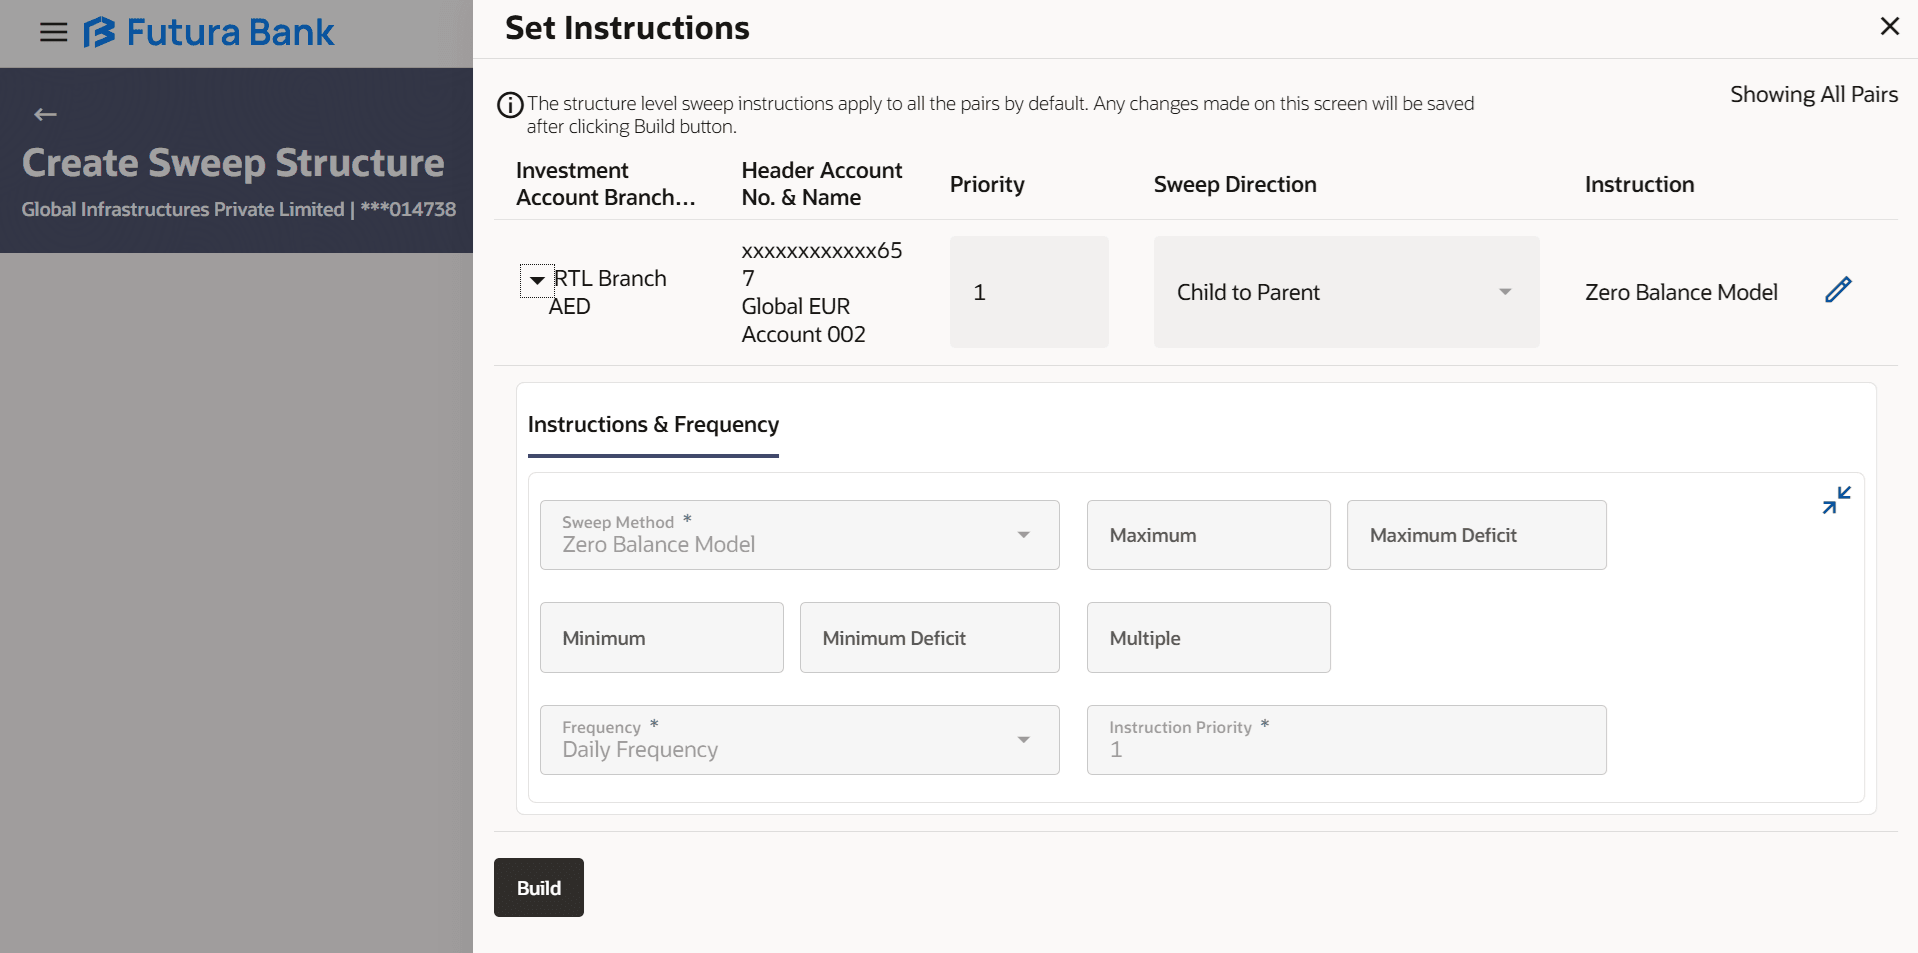This screenshot has width=1918, height=953.
Task: Go back using the left arrow
Action: tap(45, 115)
